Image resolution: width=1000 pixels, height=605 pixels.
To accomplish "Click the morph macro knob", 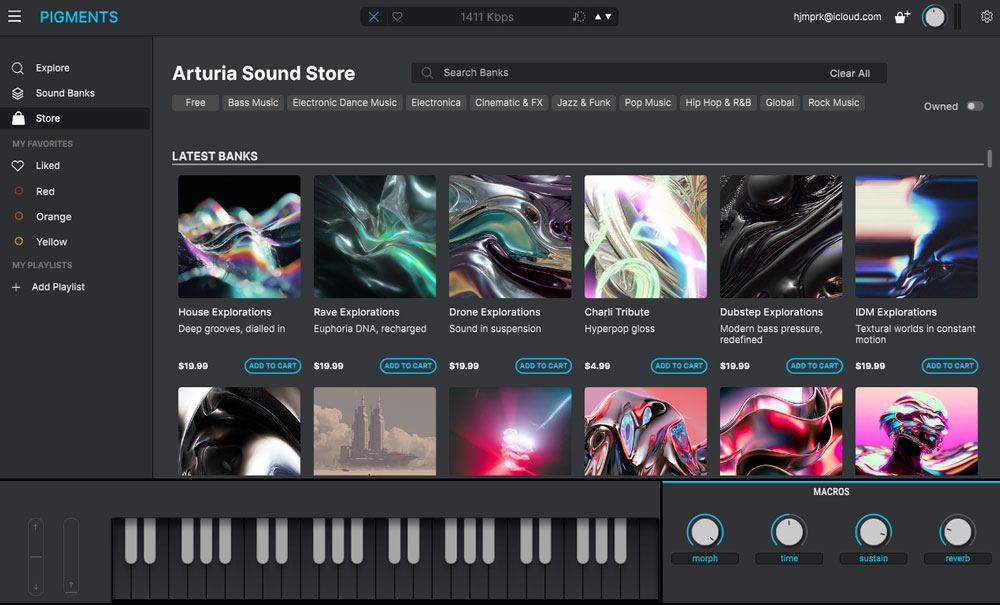I will tap(705, 532).
